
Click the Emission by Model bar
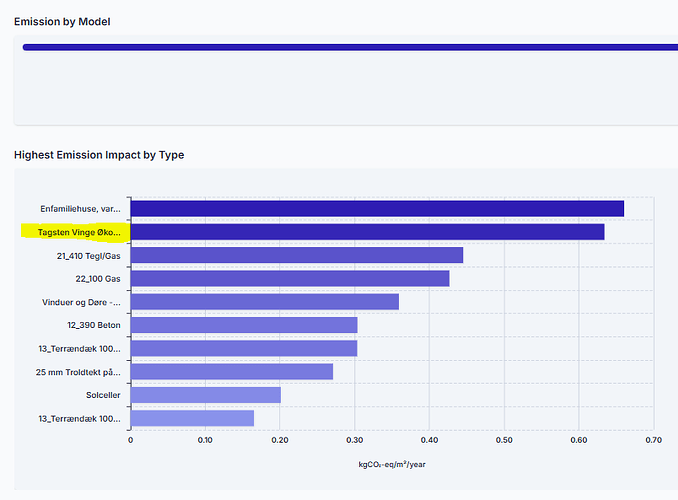pyautogui.click(x=350, y=46)
